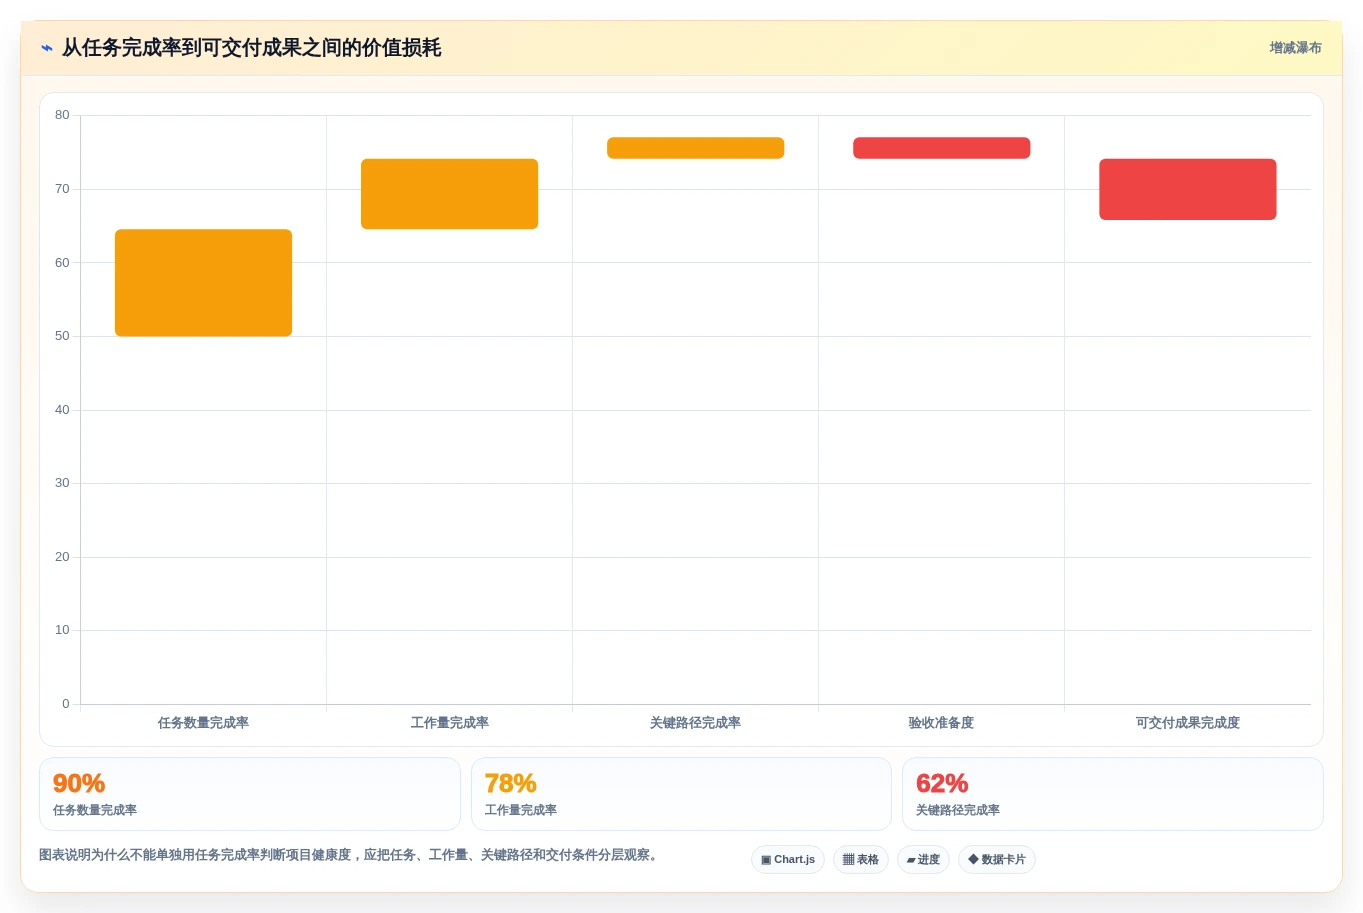Click the y-axis tick value 20
The image size is (1363, 913).
[62, 557]
